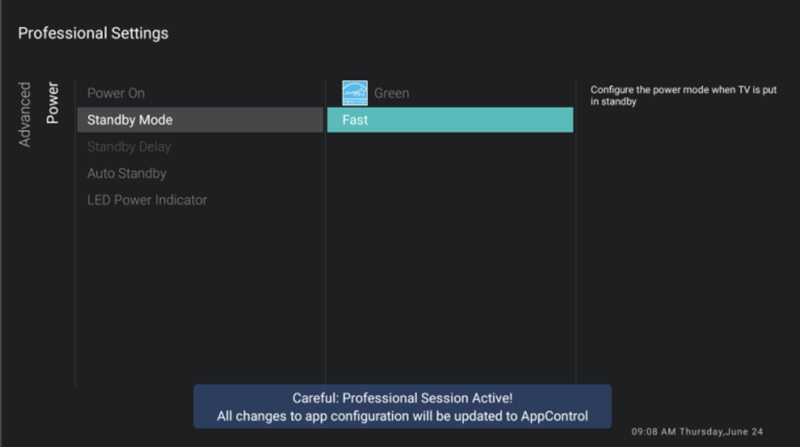Click the divider left of the Power On list
This screenshot has height=447, width=800.
click(x=76, y=240)
